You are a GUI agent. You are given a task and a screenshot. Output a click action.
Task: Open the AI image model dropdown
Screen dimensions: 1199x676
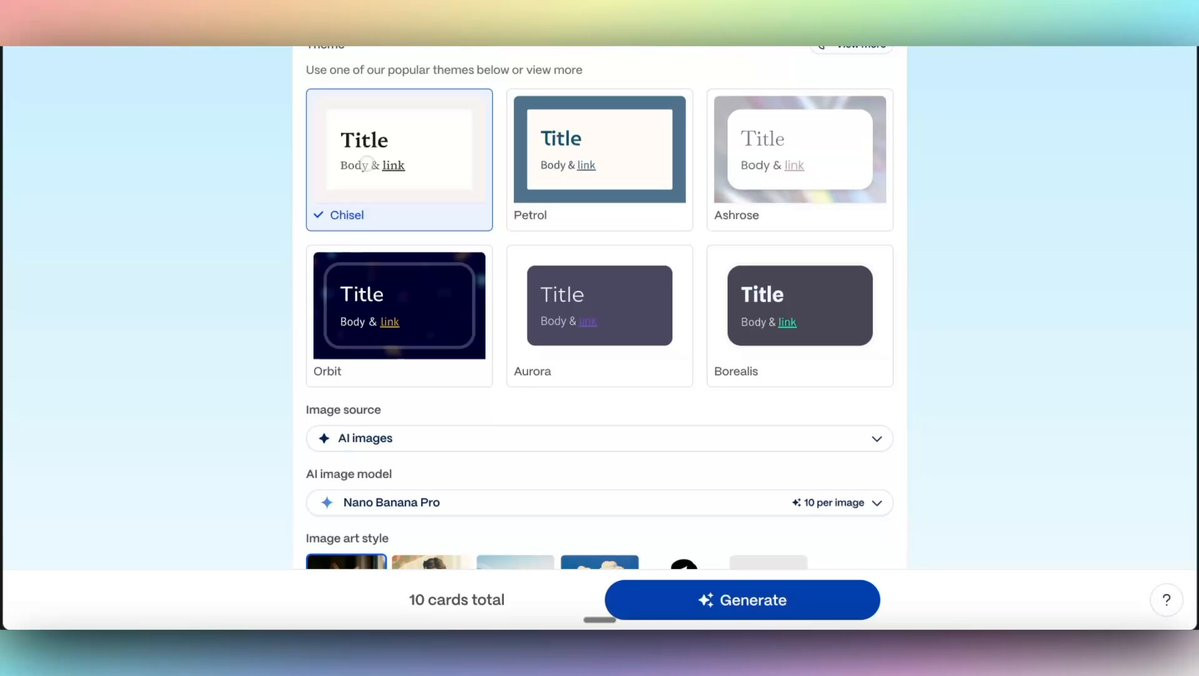coord(600,502)
